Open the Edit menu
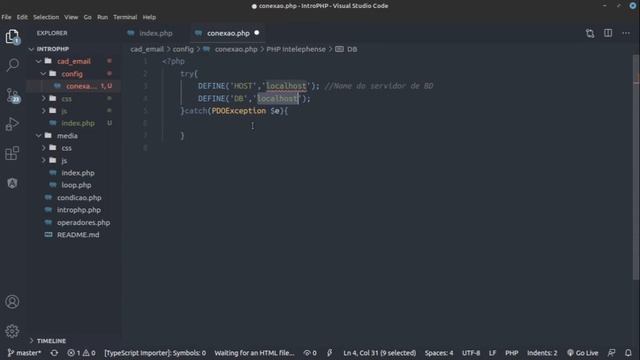The image size is (640, 360). coord(22,17)
